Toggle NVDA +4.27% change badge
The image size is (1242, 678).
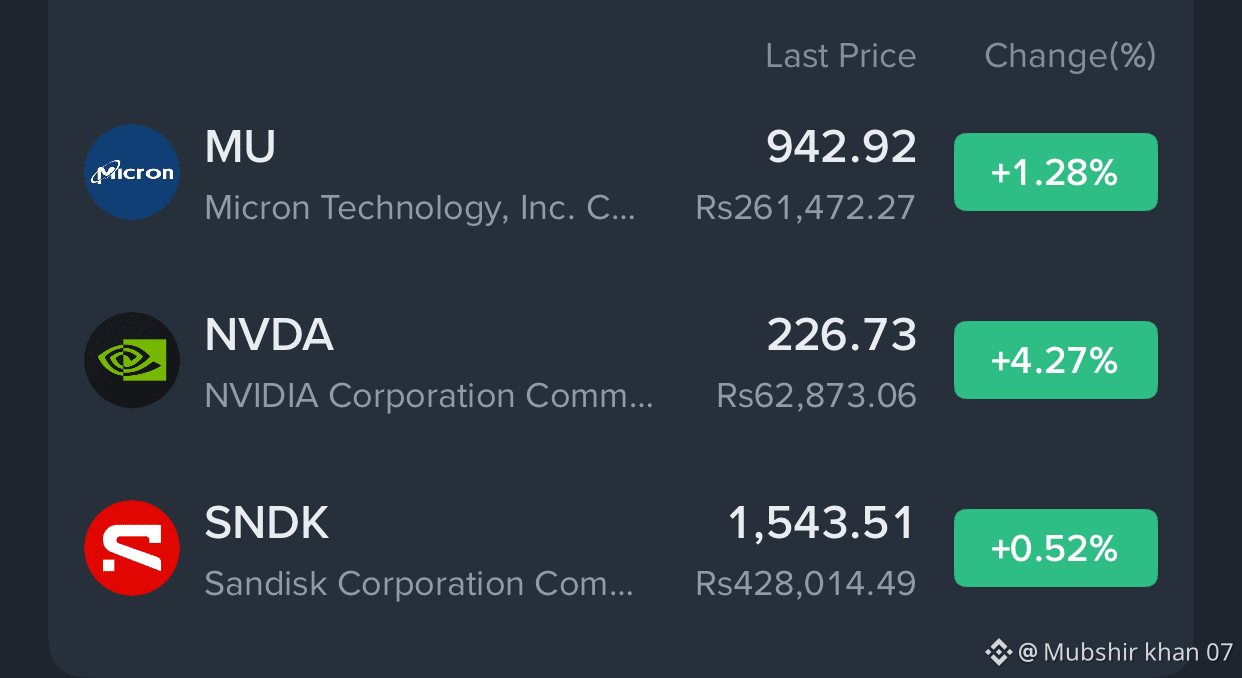click(x=1055, y=360)
